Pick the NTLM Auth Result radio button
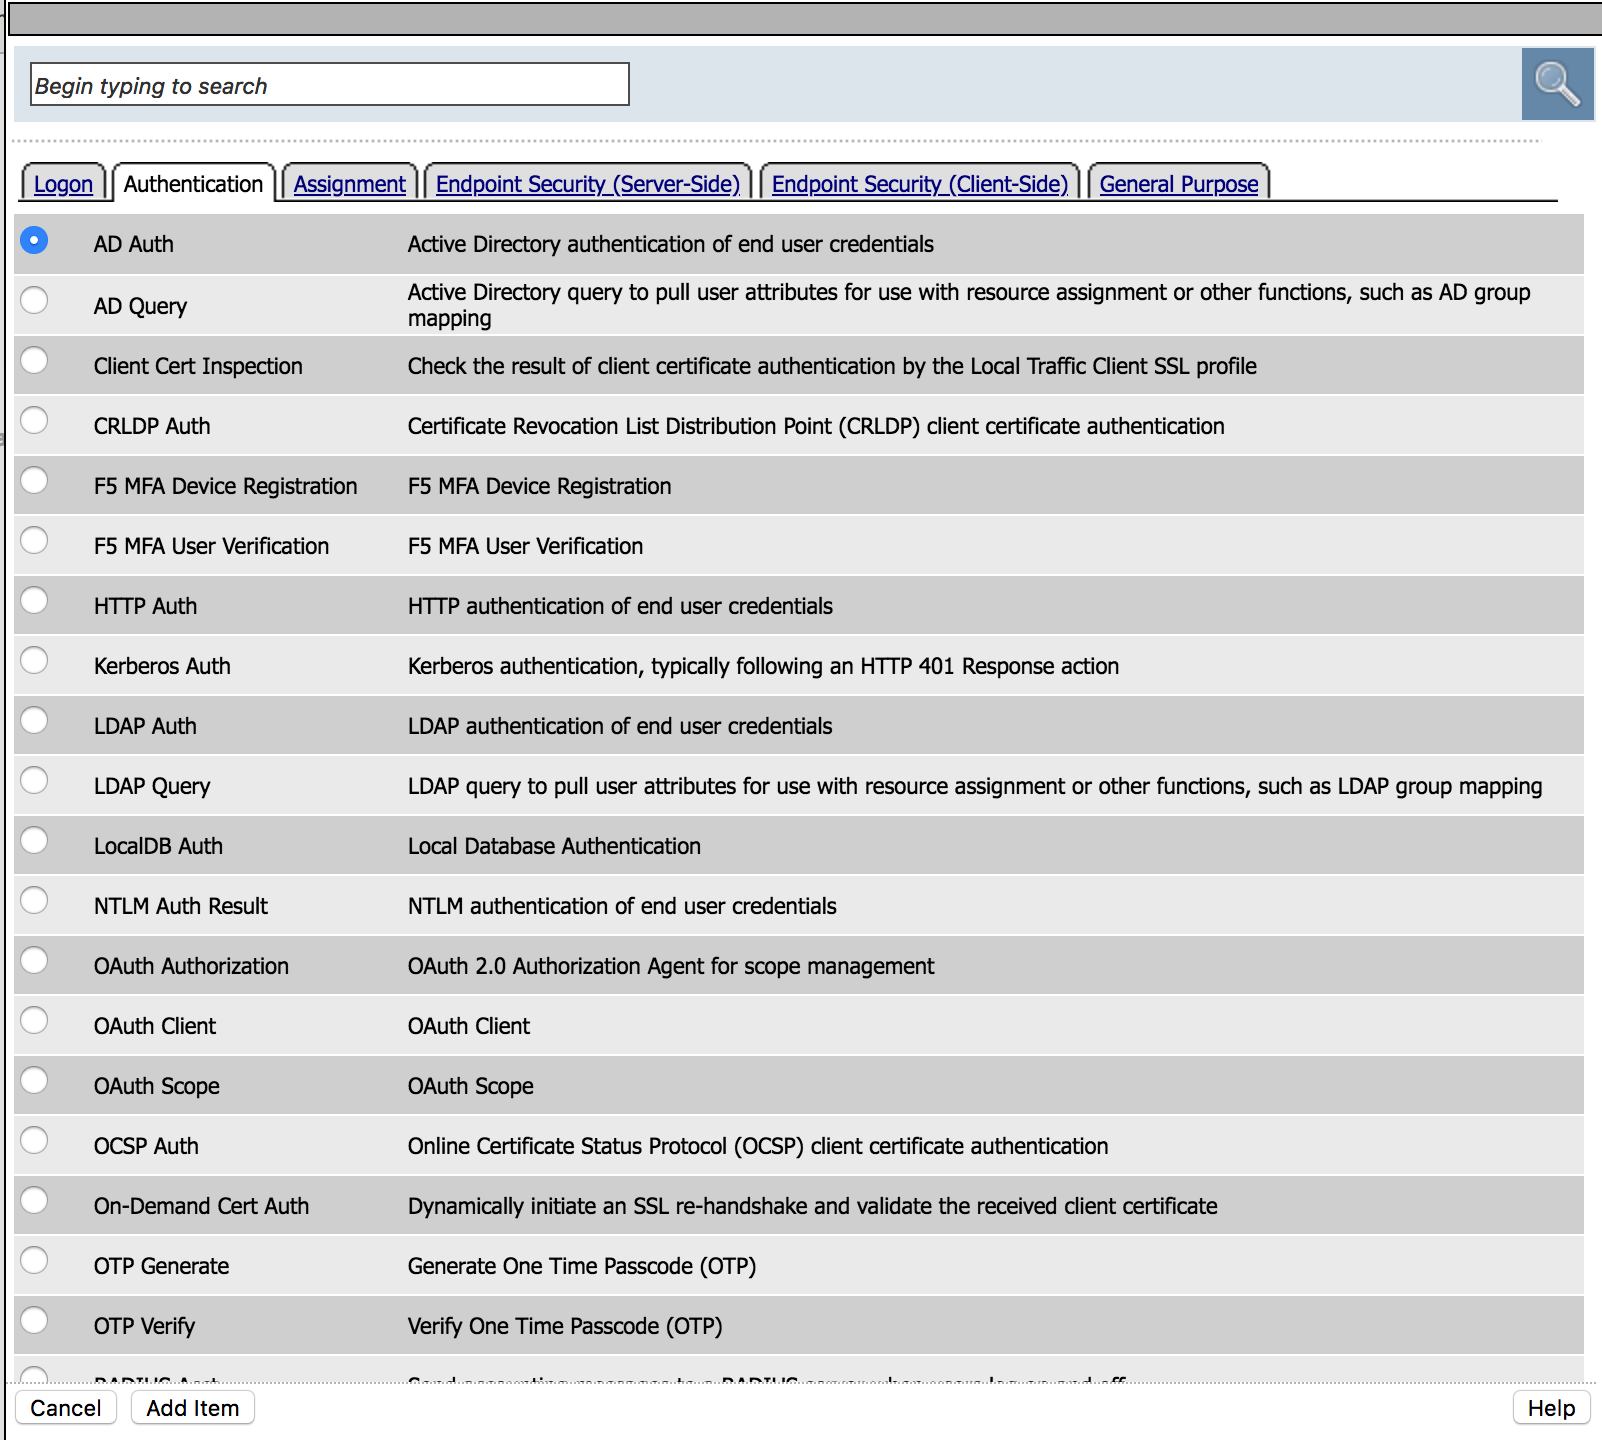Screen dimensions: 1602x1440 coord(34,900)
